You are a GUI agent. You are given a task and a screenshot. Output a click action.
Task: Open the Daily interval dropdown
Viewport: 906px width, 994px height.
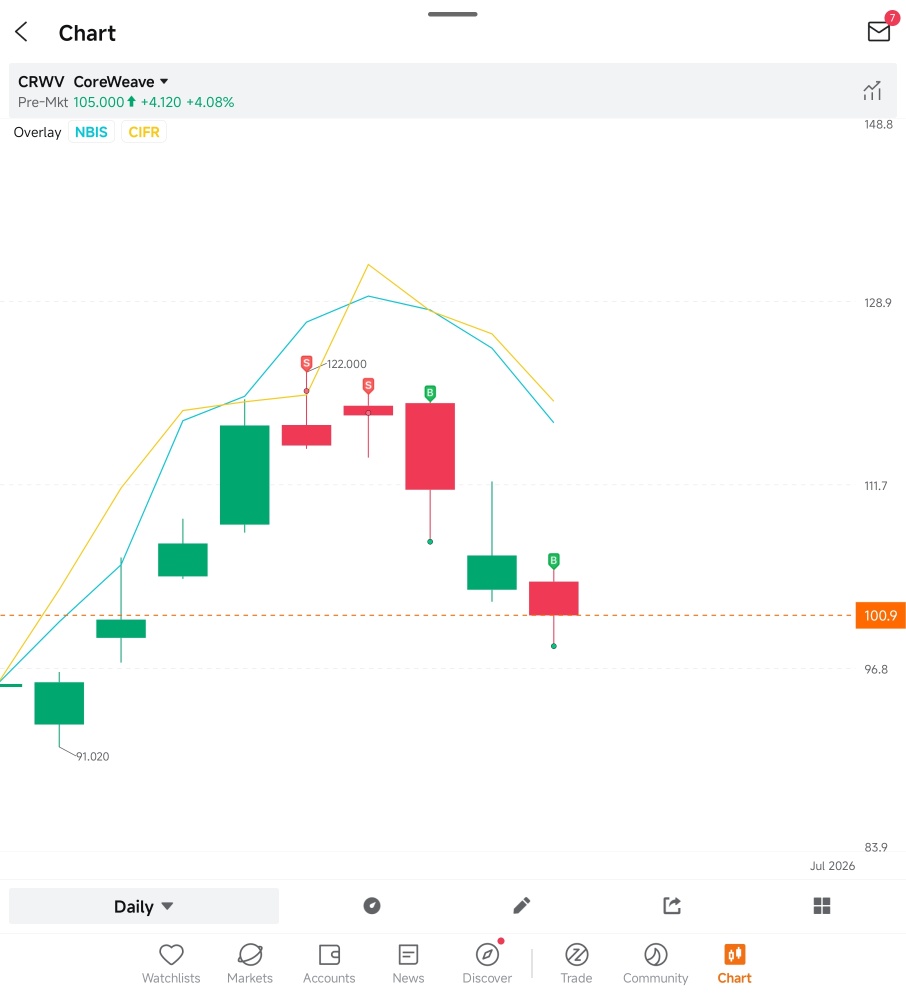click(x=144, y=907)
